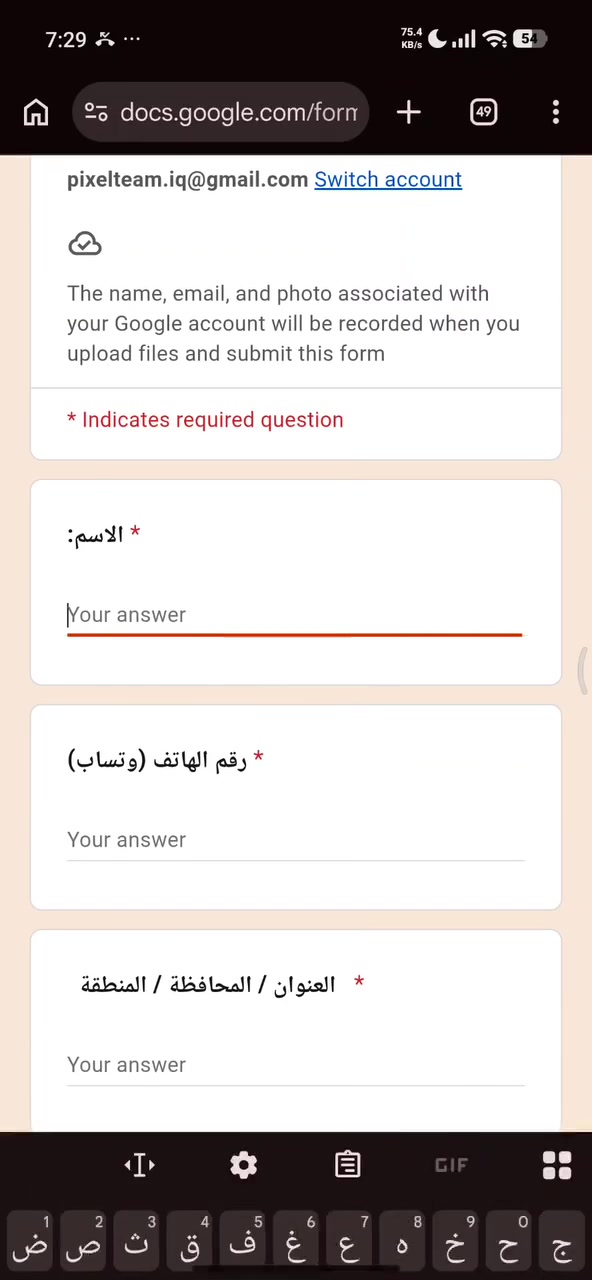Tap the cloud saved status icon

pyautogui.click(x=85, y=244)
